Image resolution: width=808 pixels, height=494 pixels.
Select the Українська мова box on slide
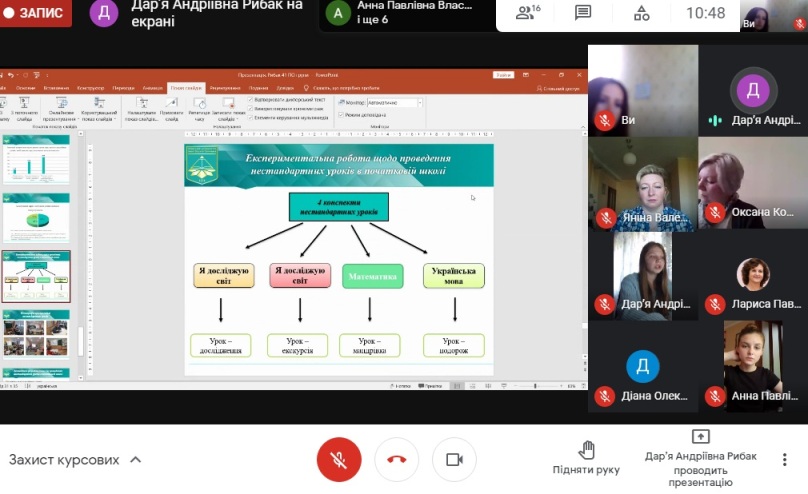pos(453,276)
